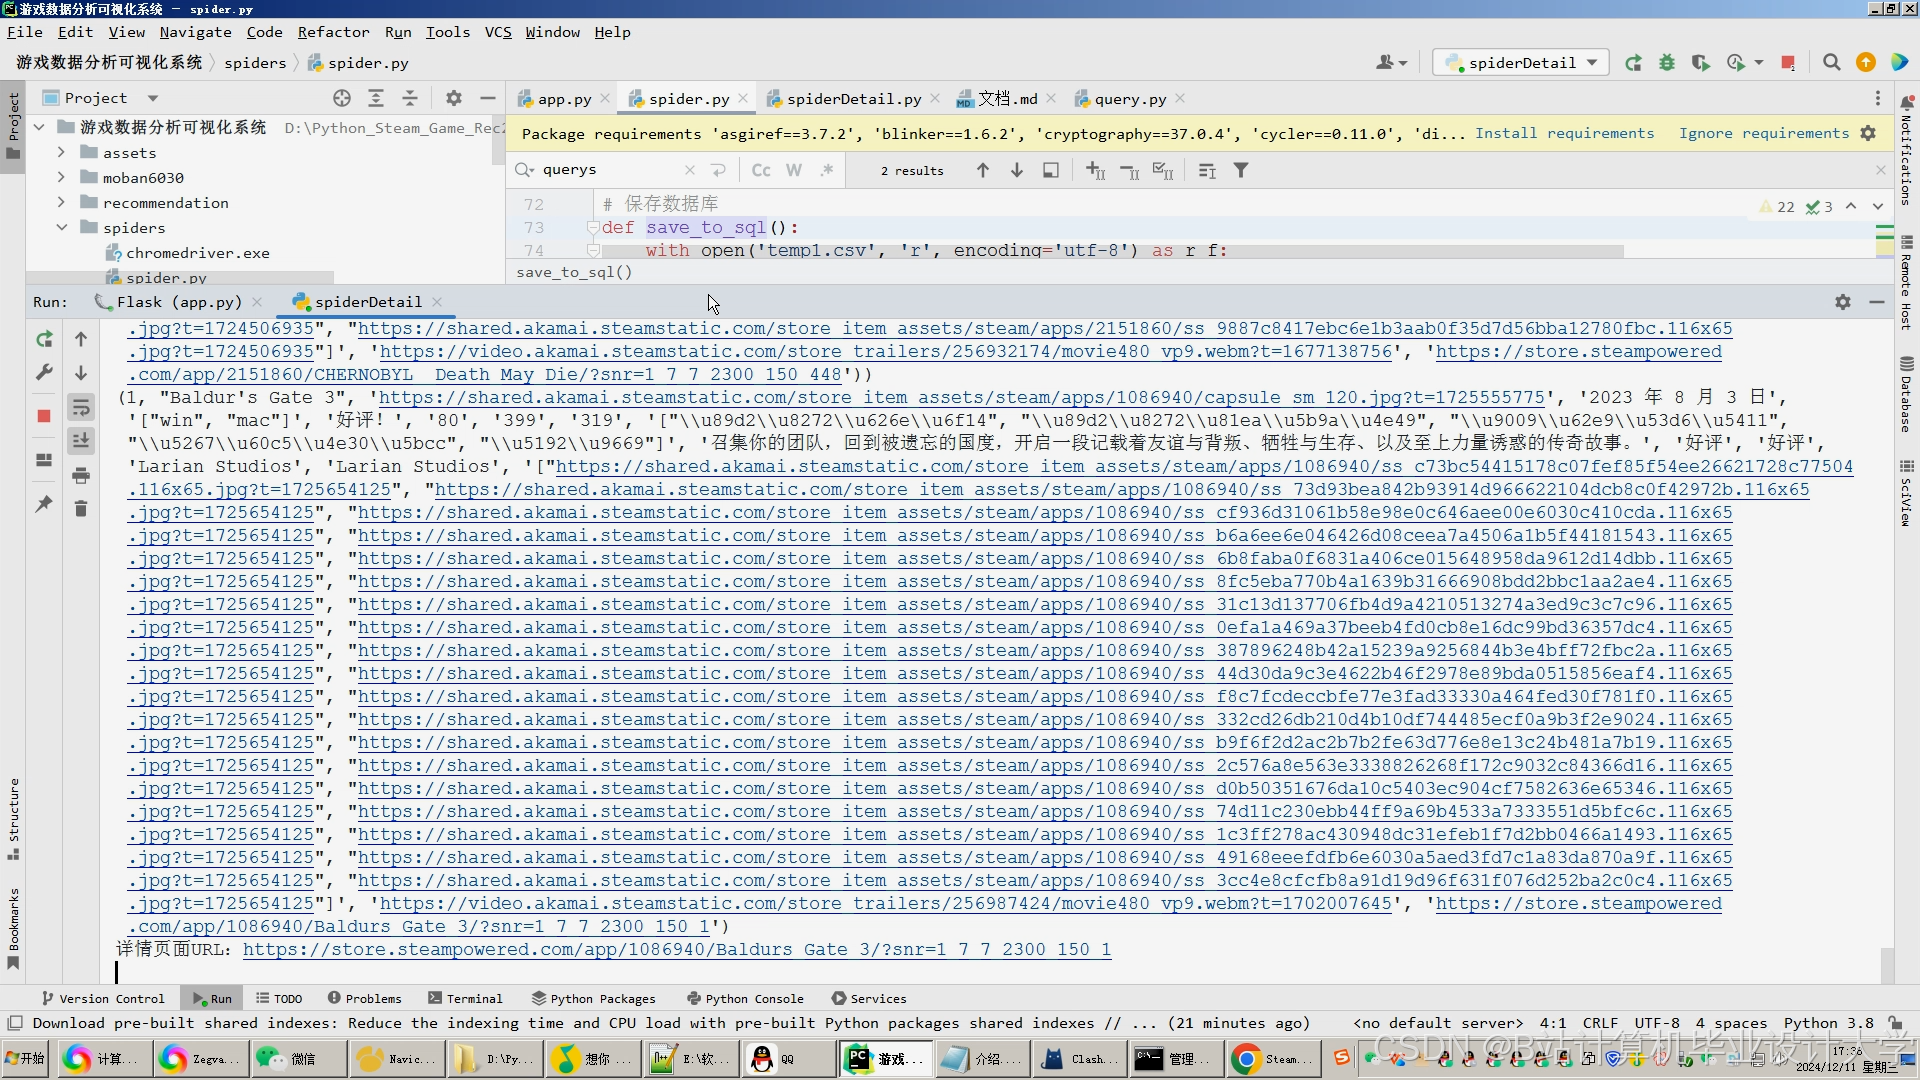Clear all console output with trash icon
This screenshot has height=1080, width=1920.
point(81,509)
